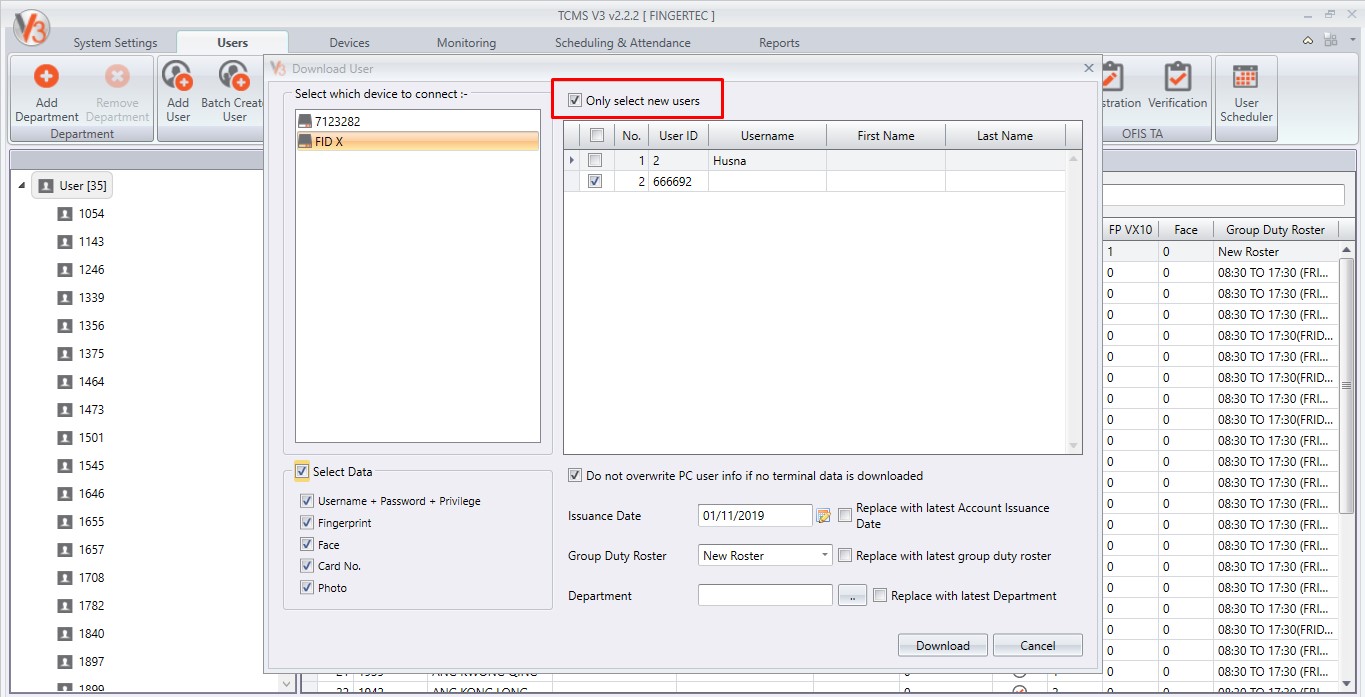This screenshot has width=1365, height=697.
Task: Toggle Only select new users checkbox
Action: pyautogui.click(x=574, y=101)
